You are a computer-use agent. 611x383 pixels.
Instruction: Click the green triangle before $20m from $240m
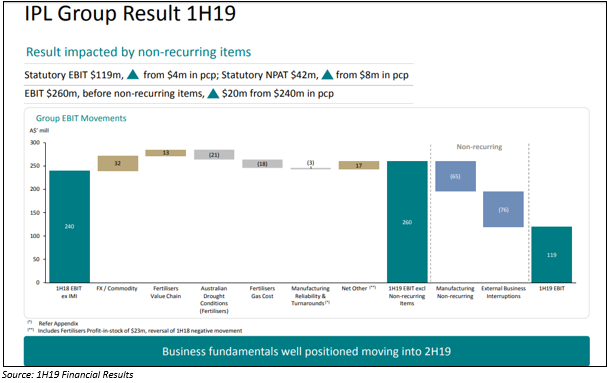click(x=213, y=94)
